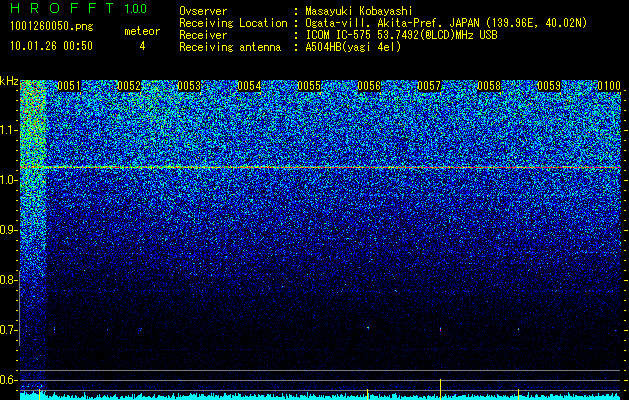Click the 'Receiving antenna' field label
This screenshot has height=400, width=629.
click(230, 47)
